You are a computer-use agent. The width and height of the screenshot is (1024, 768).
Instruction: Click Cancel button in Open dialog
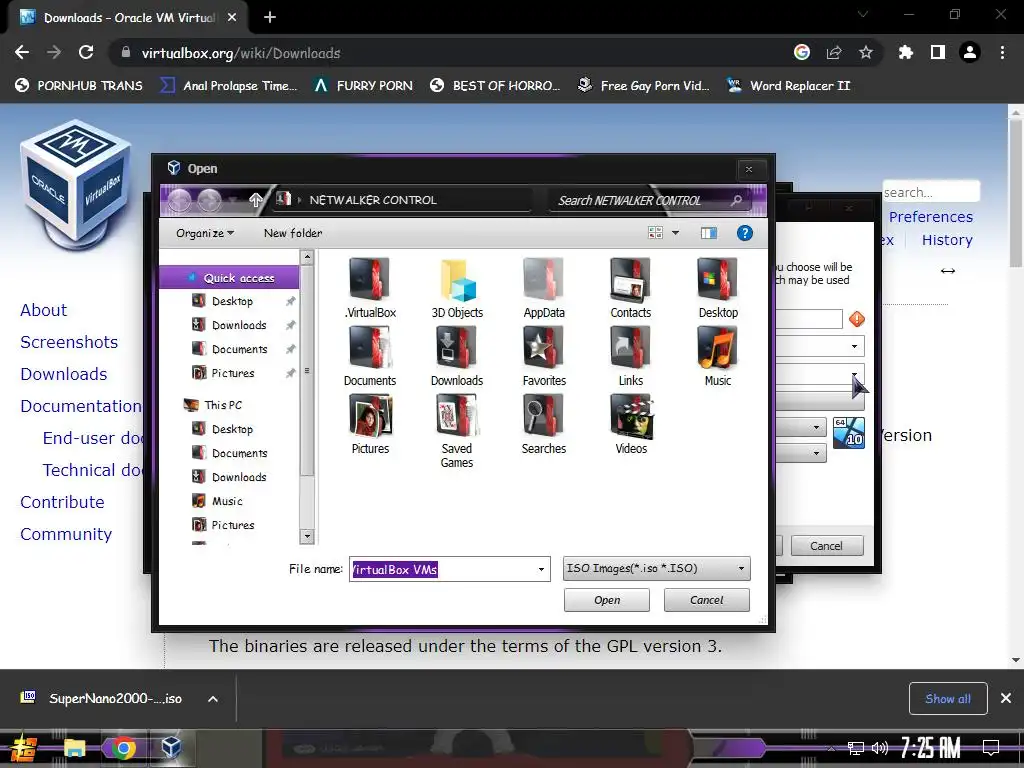click(707, 600)
